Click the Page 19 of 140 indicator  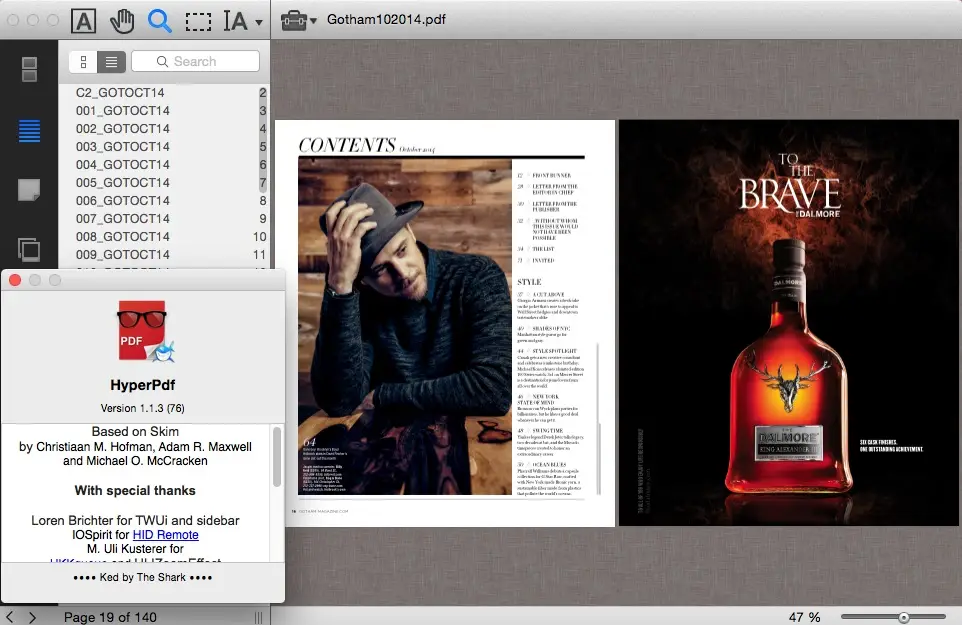(110, 617)
